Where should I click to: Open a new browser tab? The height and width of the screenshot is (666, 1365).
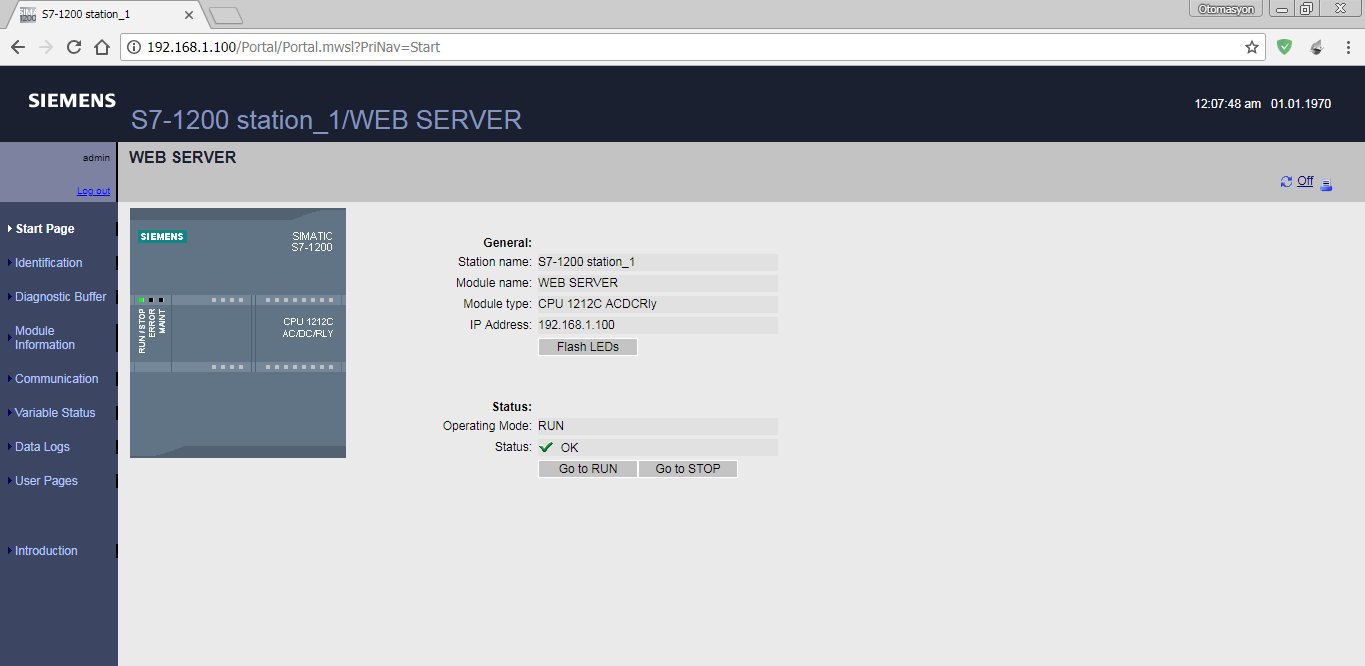pyautogui.click(x=226, y=14)
